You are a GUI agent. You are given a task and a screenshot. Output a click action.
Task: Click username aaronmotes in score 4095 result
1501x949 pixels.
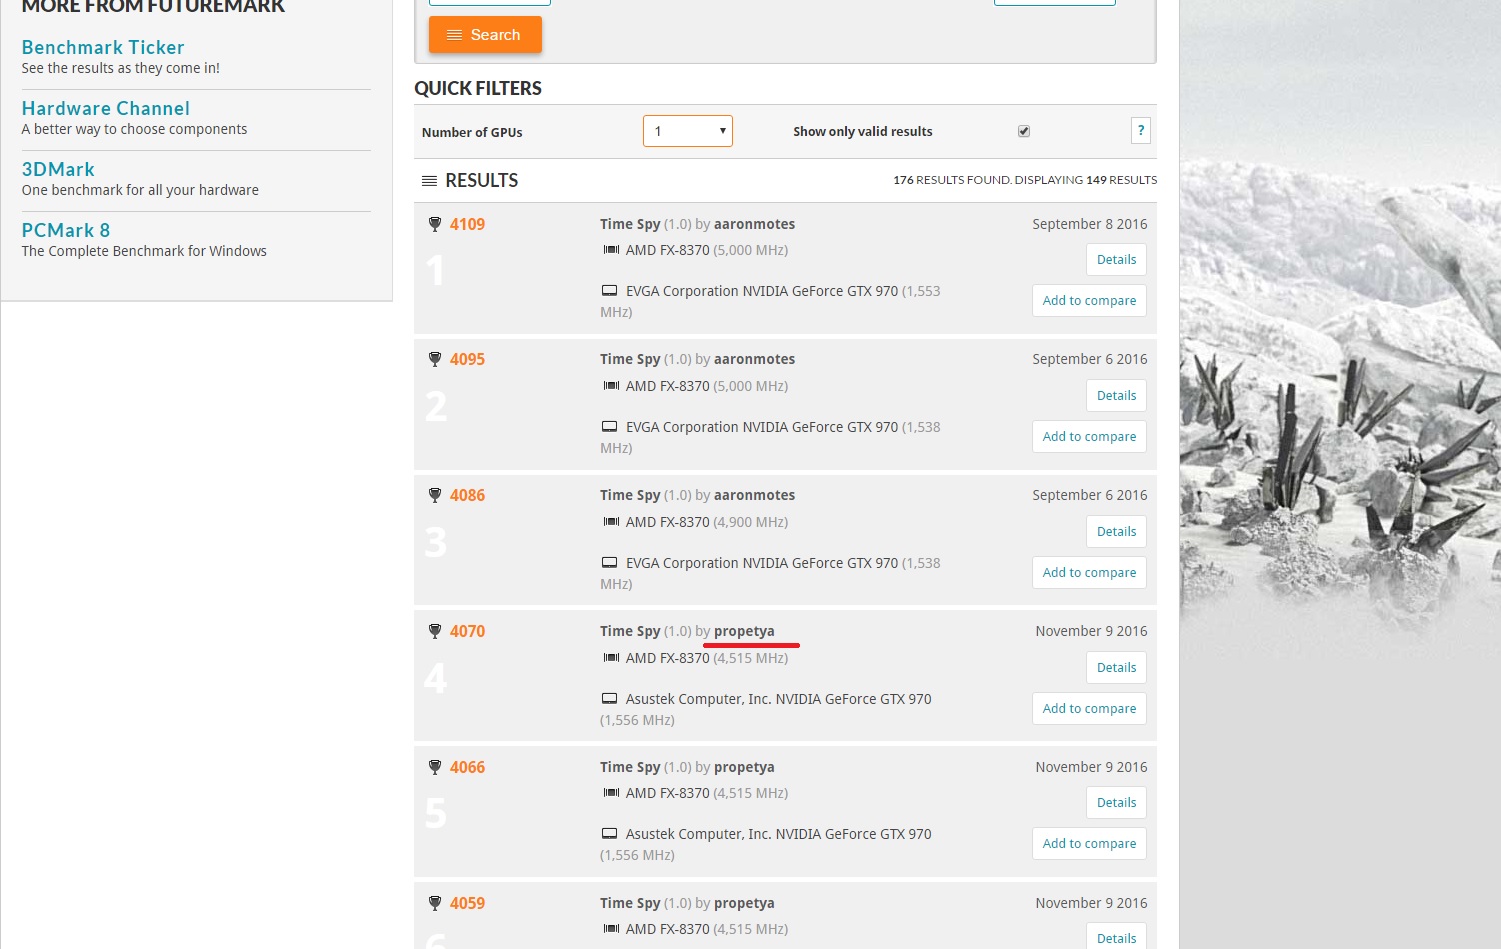[x=754, y=359]
